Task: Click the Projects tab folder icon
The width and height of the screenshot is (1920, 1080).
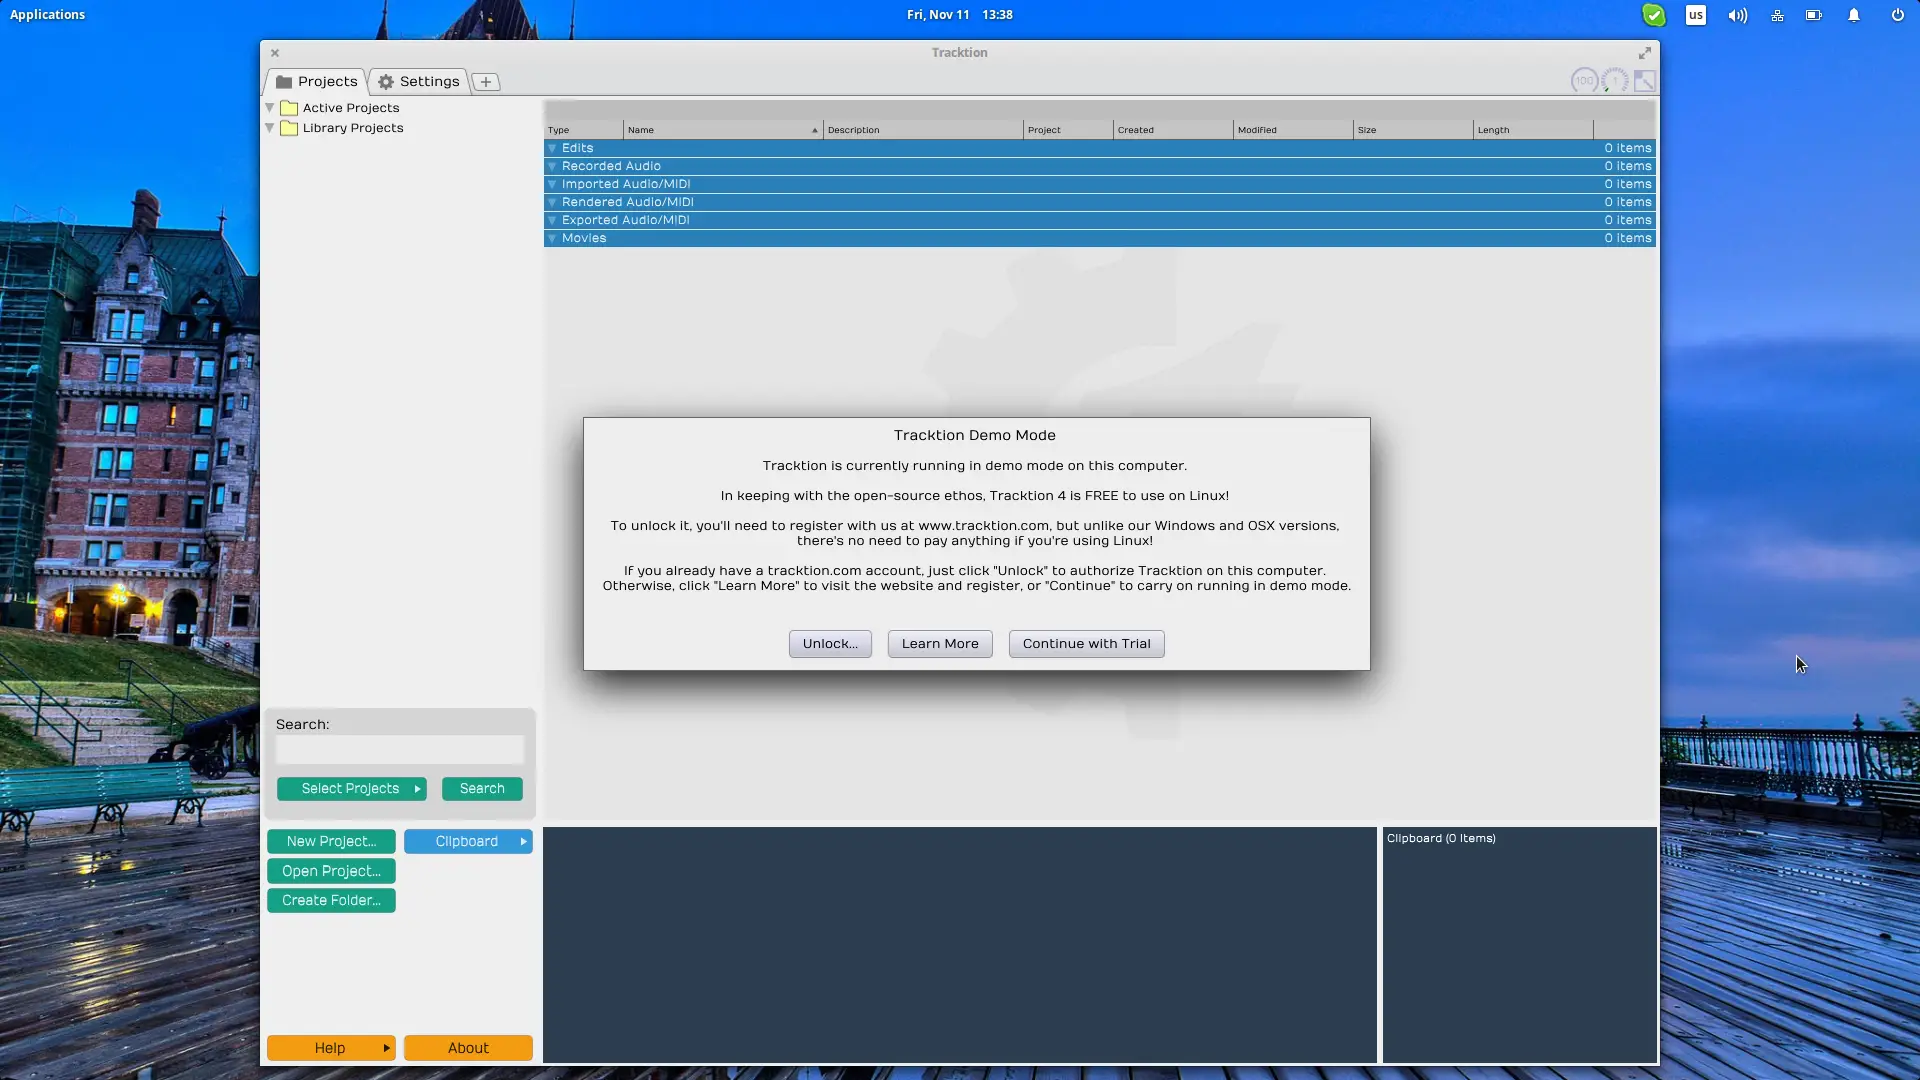Action: pos(284,82)
